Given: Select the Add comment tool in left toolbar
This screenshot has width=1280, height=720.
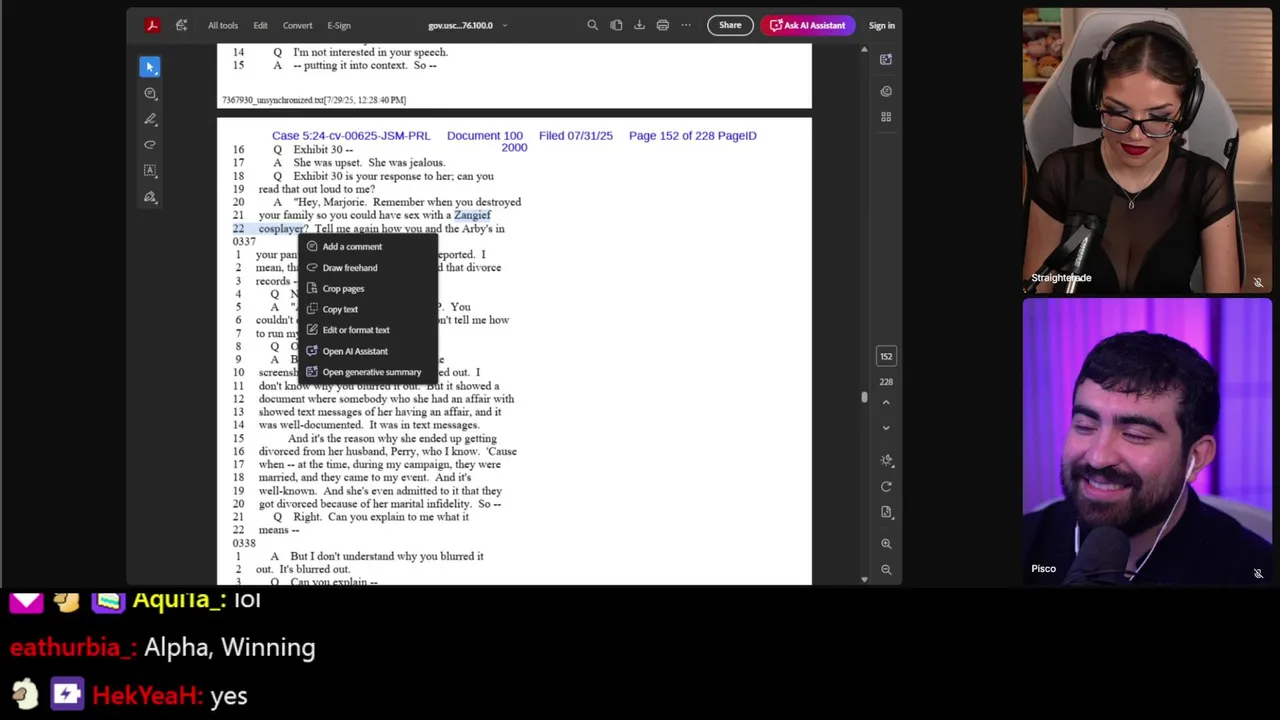Looking at the screenshot, I should (x=150, y=93).
